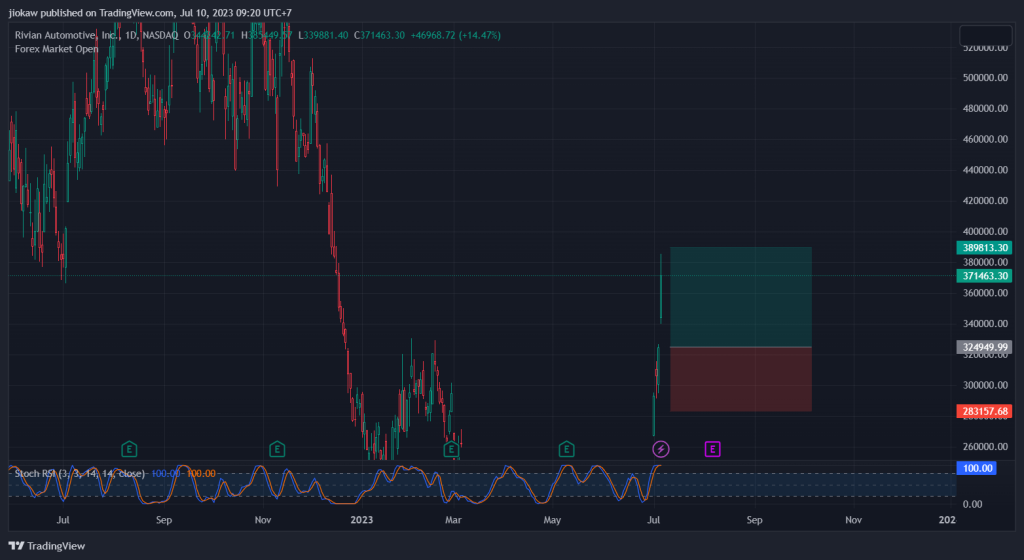Click the 400000.00 price axis label
This screenshot has height=560, width=1024.
pos(985,231)
